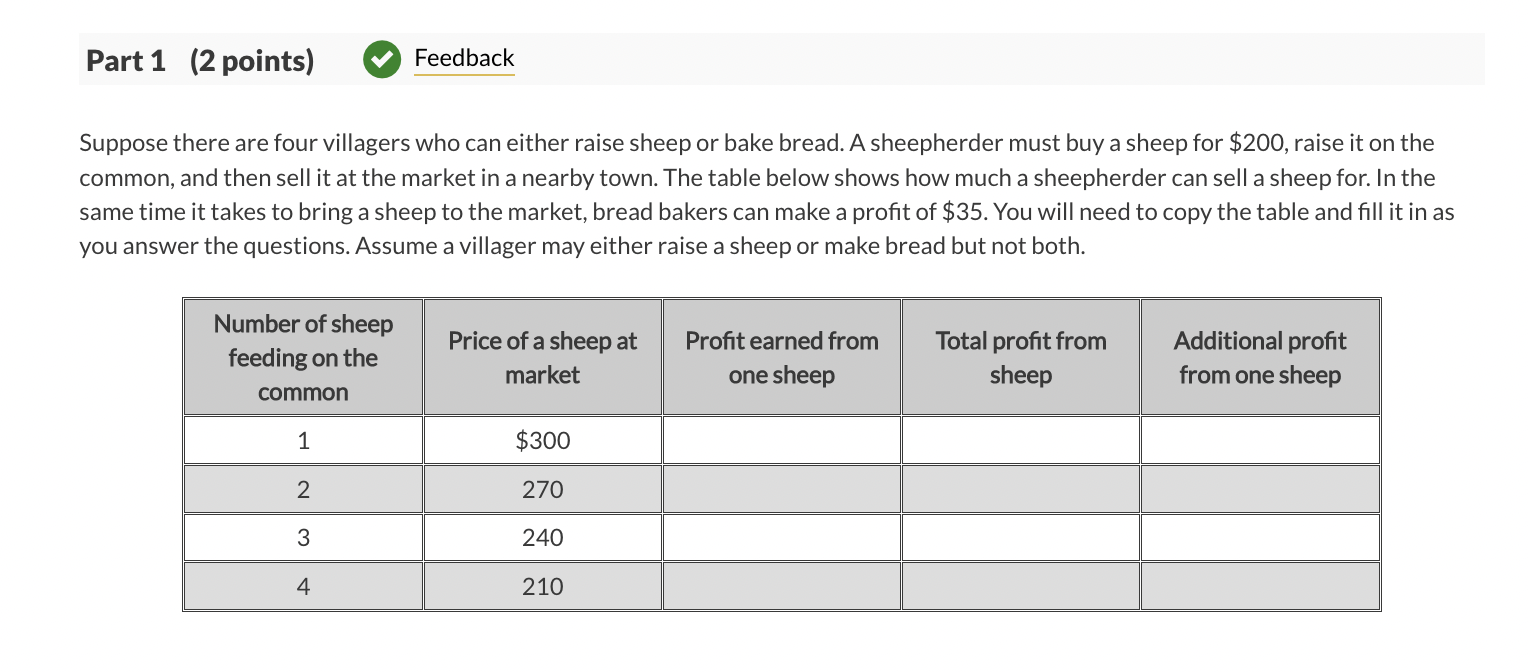Click the number 3 in the sheep column

(x=302, y=537)
